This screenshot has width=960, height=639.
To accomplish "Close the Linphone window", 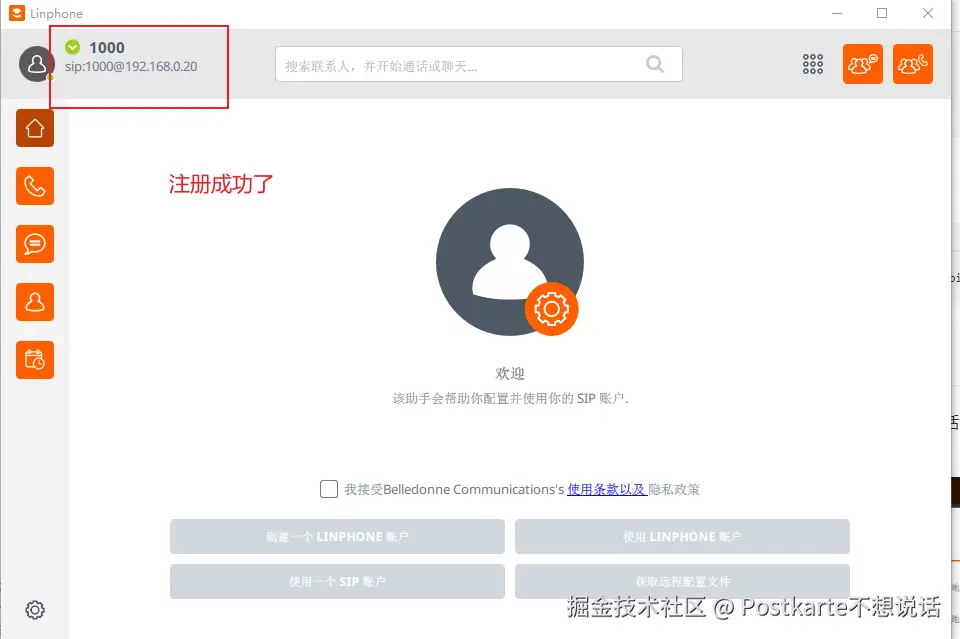I will tap(928, 13).
